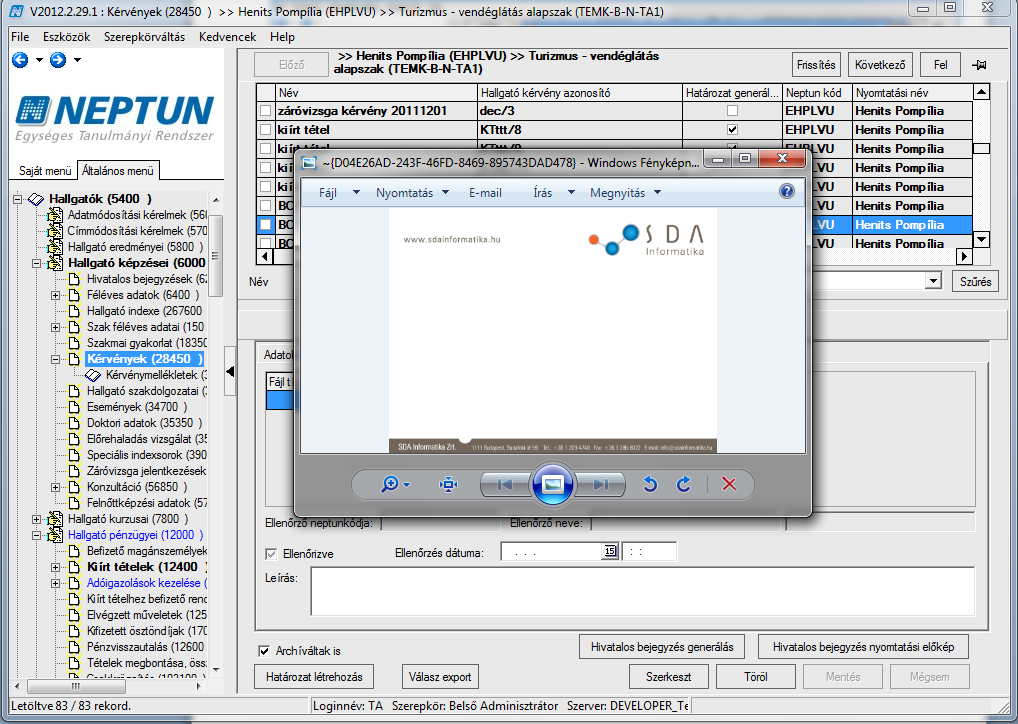The width and height of the screenshot is (1018, 724).
Task: Tick the checkbox of the highlighted blue row
Action: coord(266,225)
